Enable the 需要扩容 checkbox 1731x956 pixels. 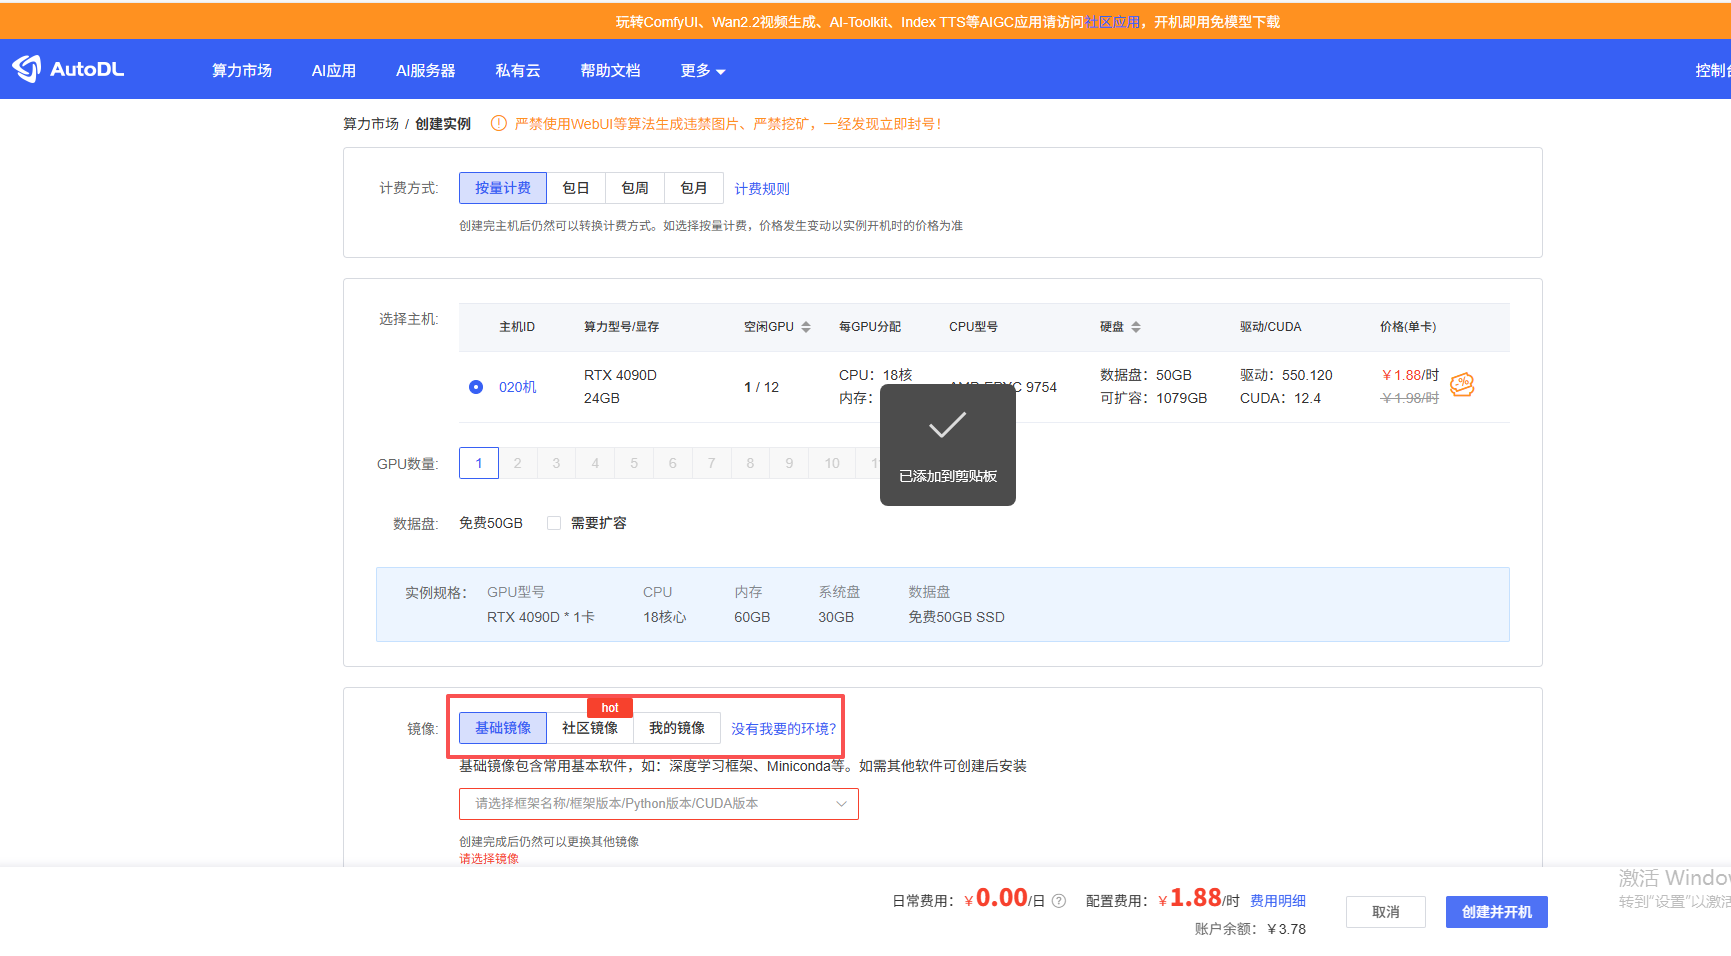click(554, 523)
